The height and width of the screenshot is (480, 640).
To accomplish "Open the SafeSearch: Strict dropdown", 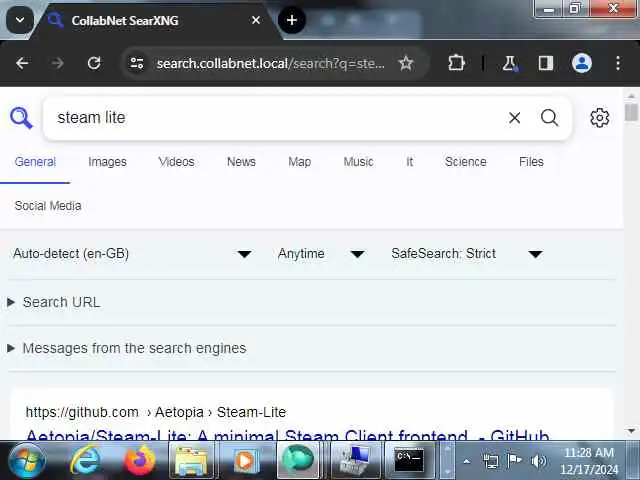I will (467, 254).
